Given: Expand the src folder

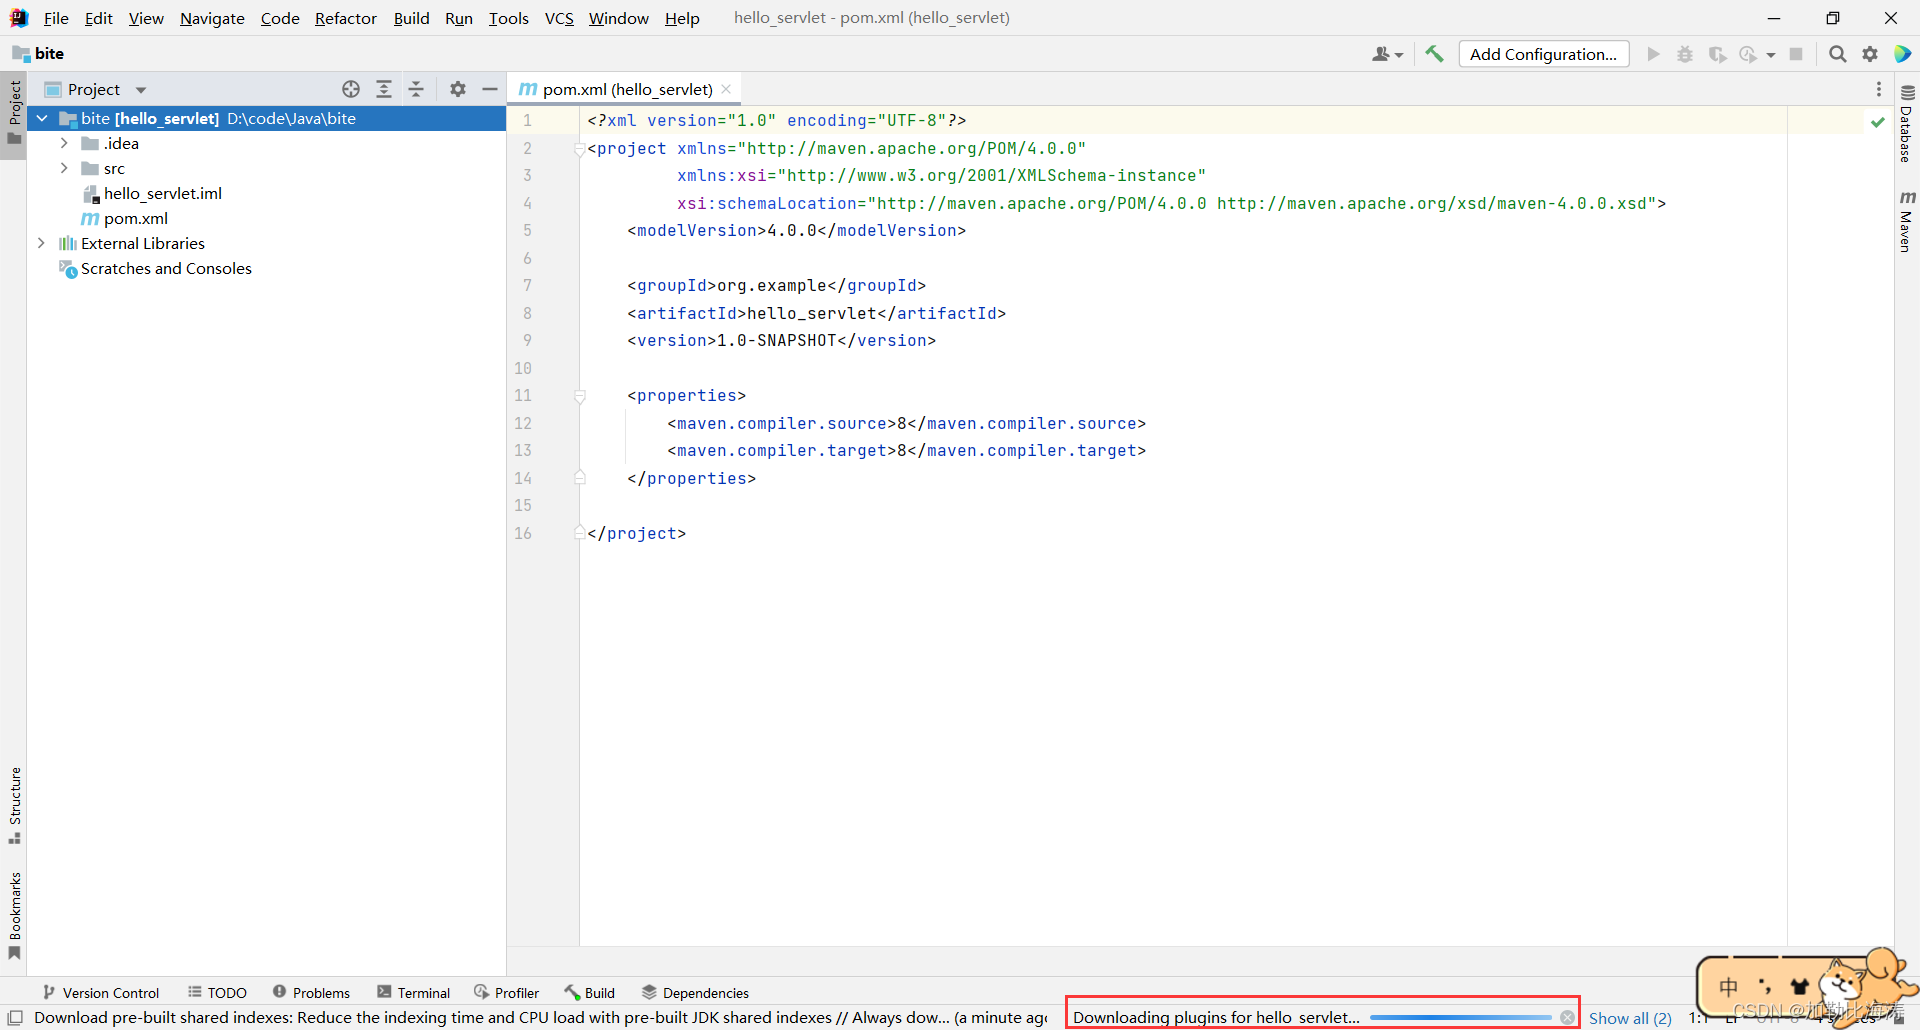Looking at the screenshot, I should [65, 168].
